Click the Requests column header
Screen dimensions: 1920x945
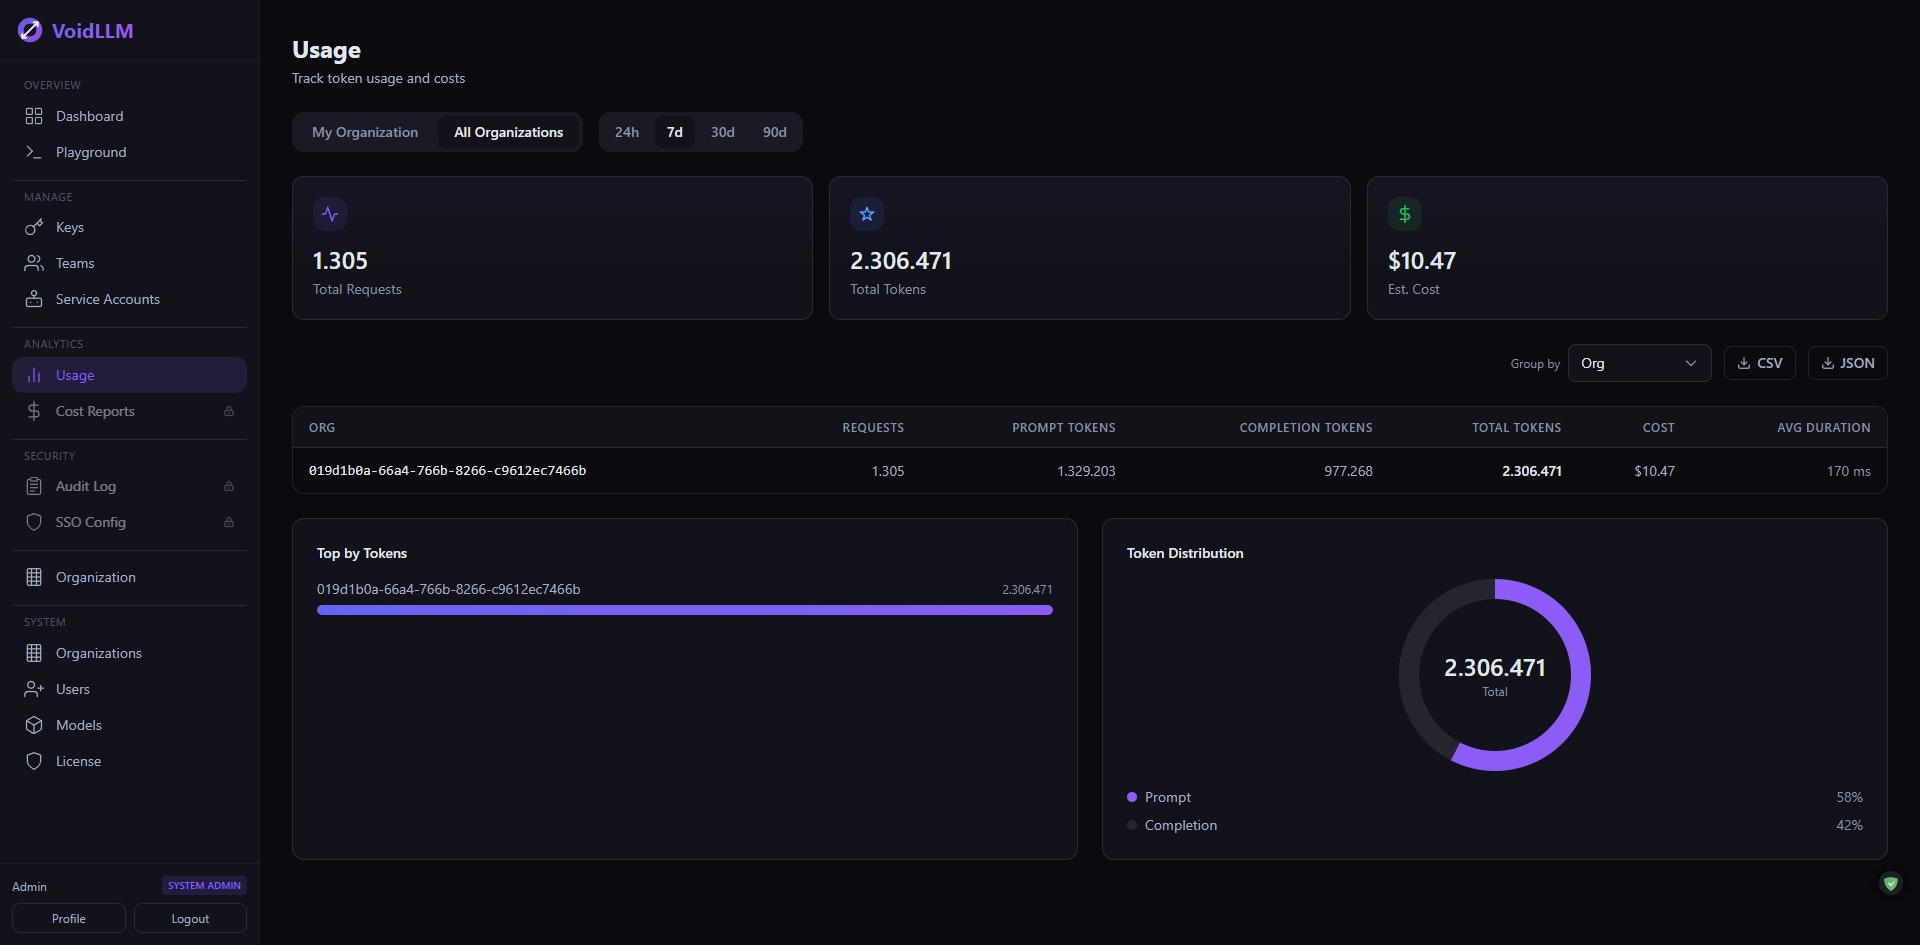[x=873, y=427]
